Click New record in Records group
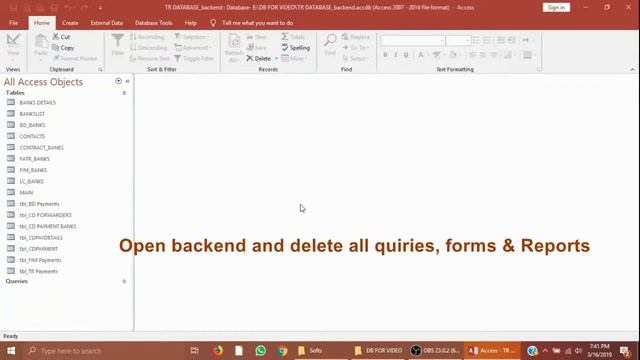 pos(256,37)
